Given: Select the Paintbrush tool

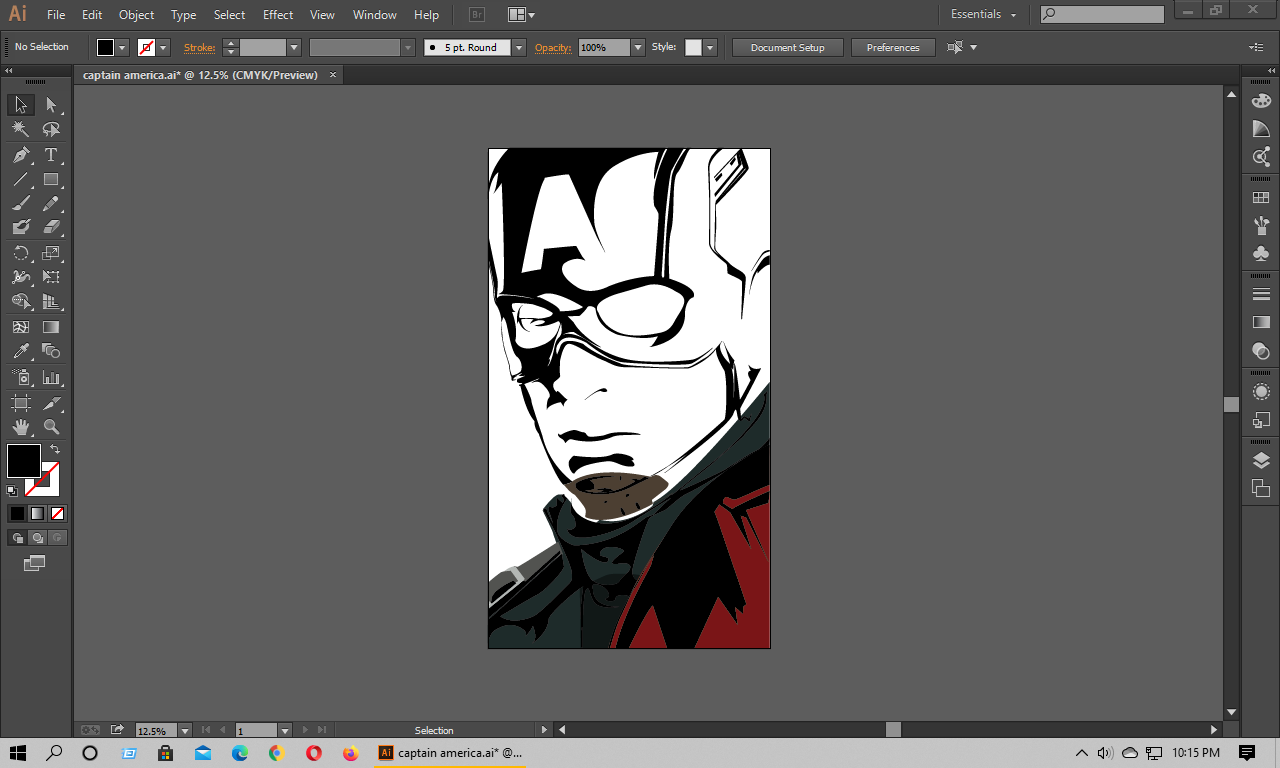Looking at the screenshot, I should [21, 203].
